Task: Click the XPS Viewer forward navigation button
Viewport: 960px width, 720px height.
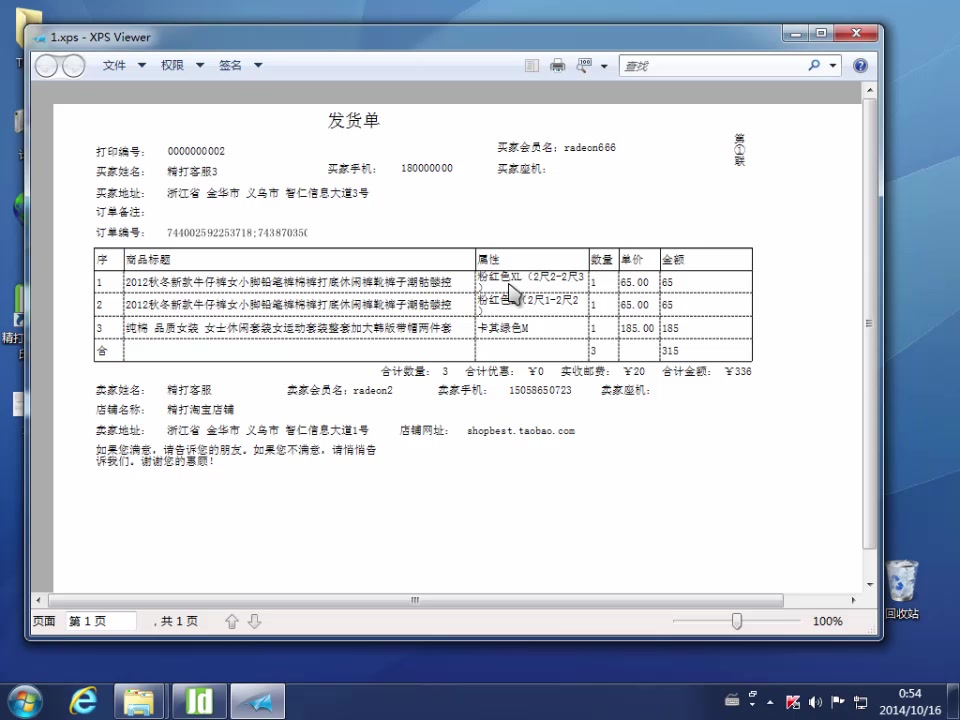Action: coord(73,66)
